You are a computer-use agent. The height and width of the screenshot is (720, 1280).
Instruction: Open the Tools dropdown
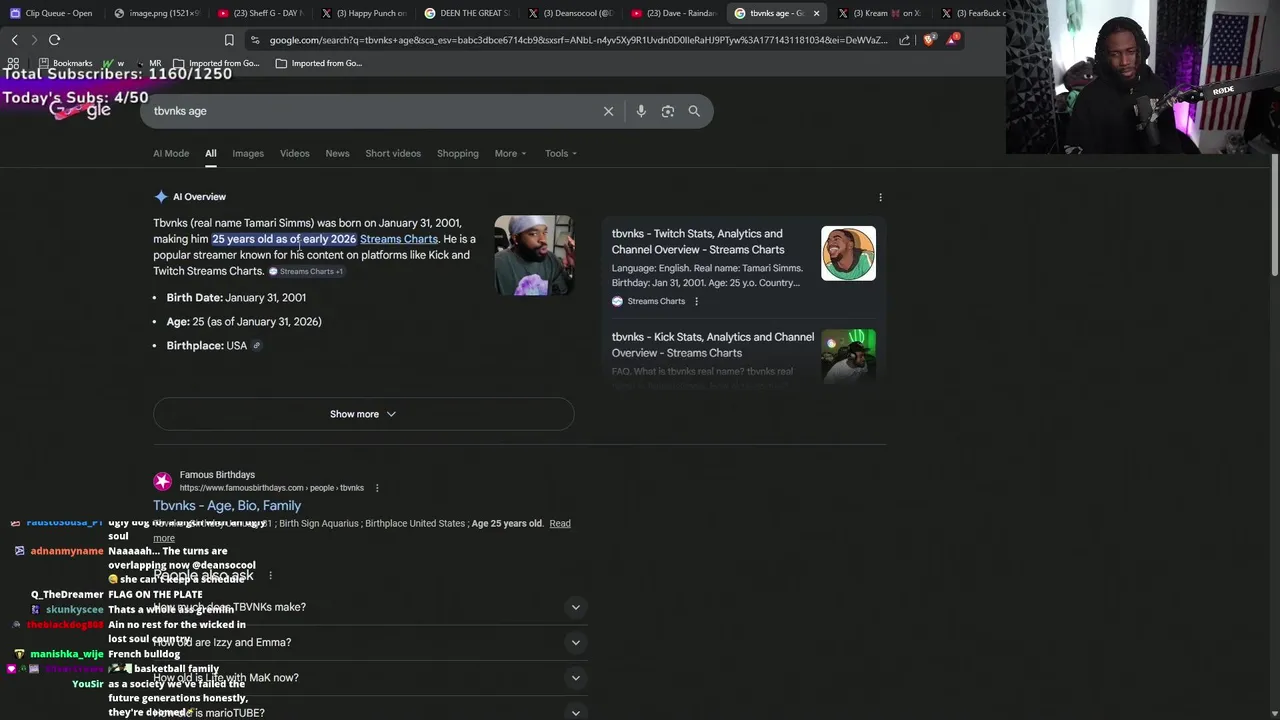click(561, 153)
